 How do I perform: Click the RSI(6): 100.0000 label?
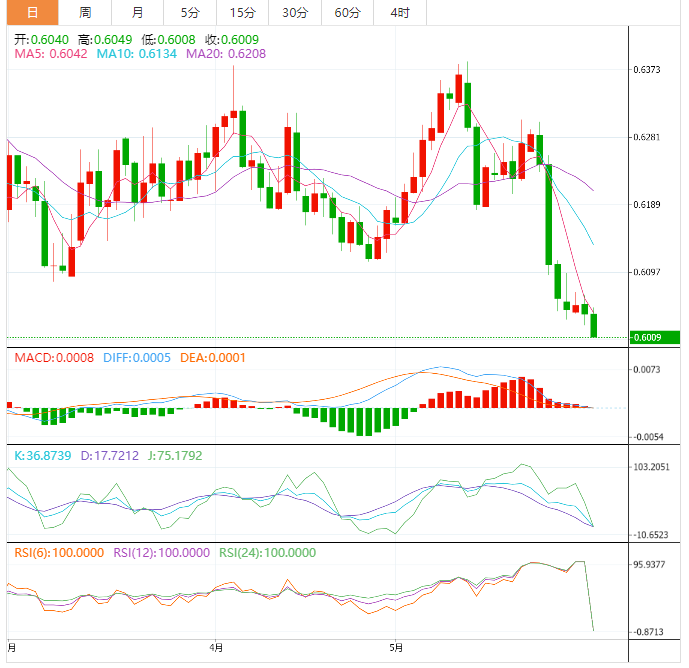pos(58,552)
